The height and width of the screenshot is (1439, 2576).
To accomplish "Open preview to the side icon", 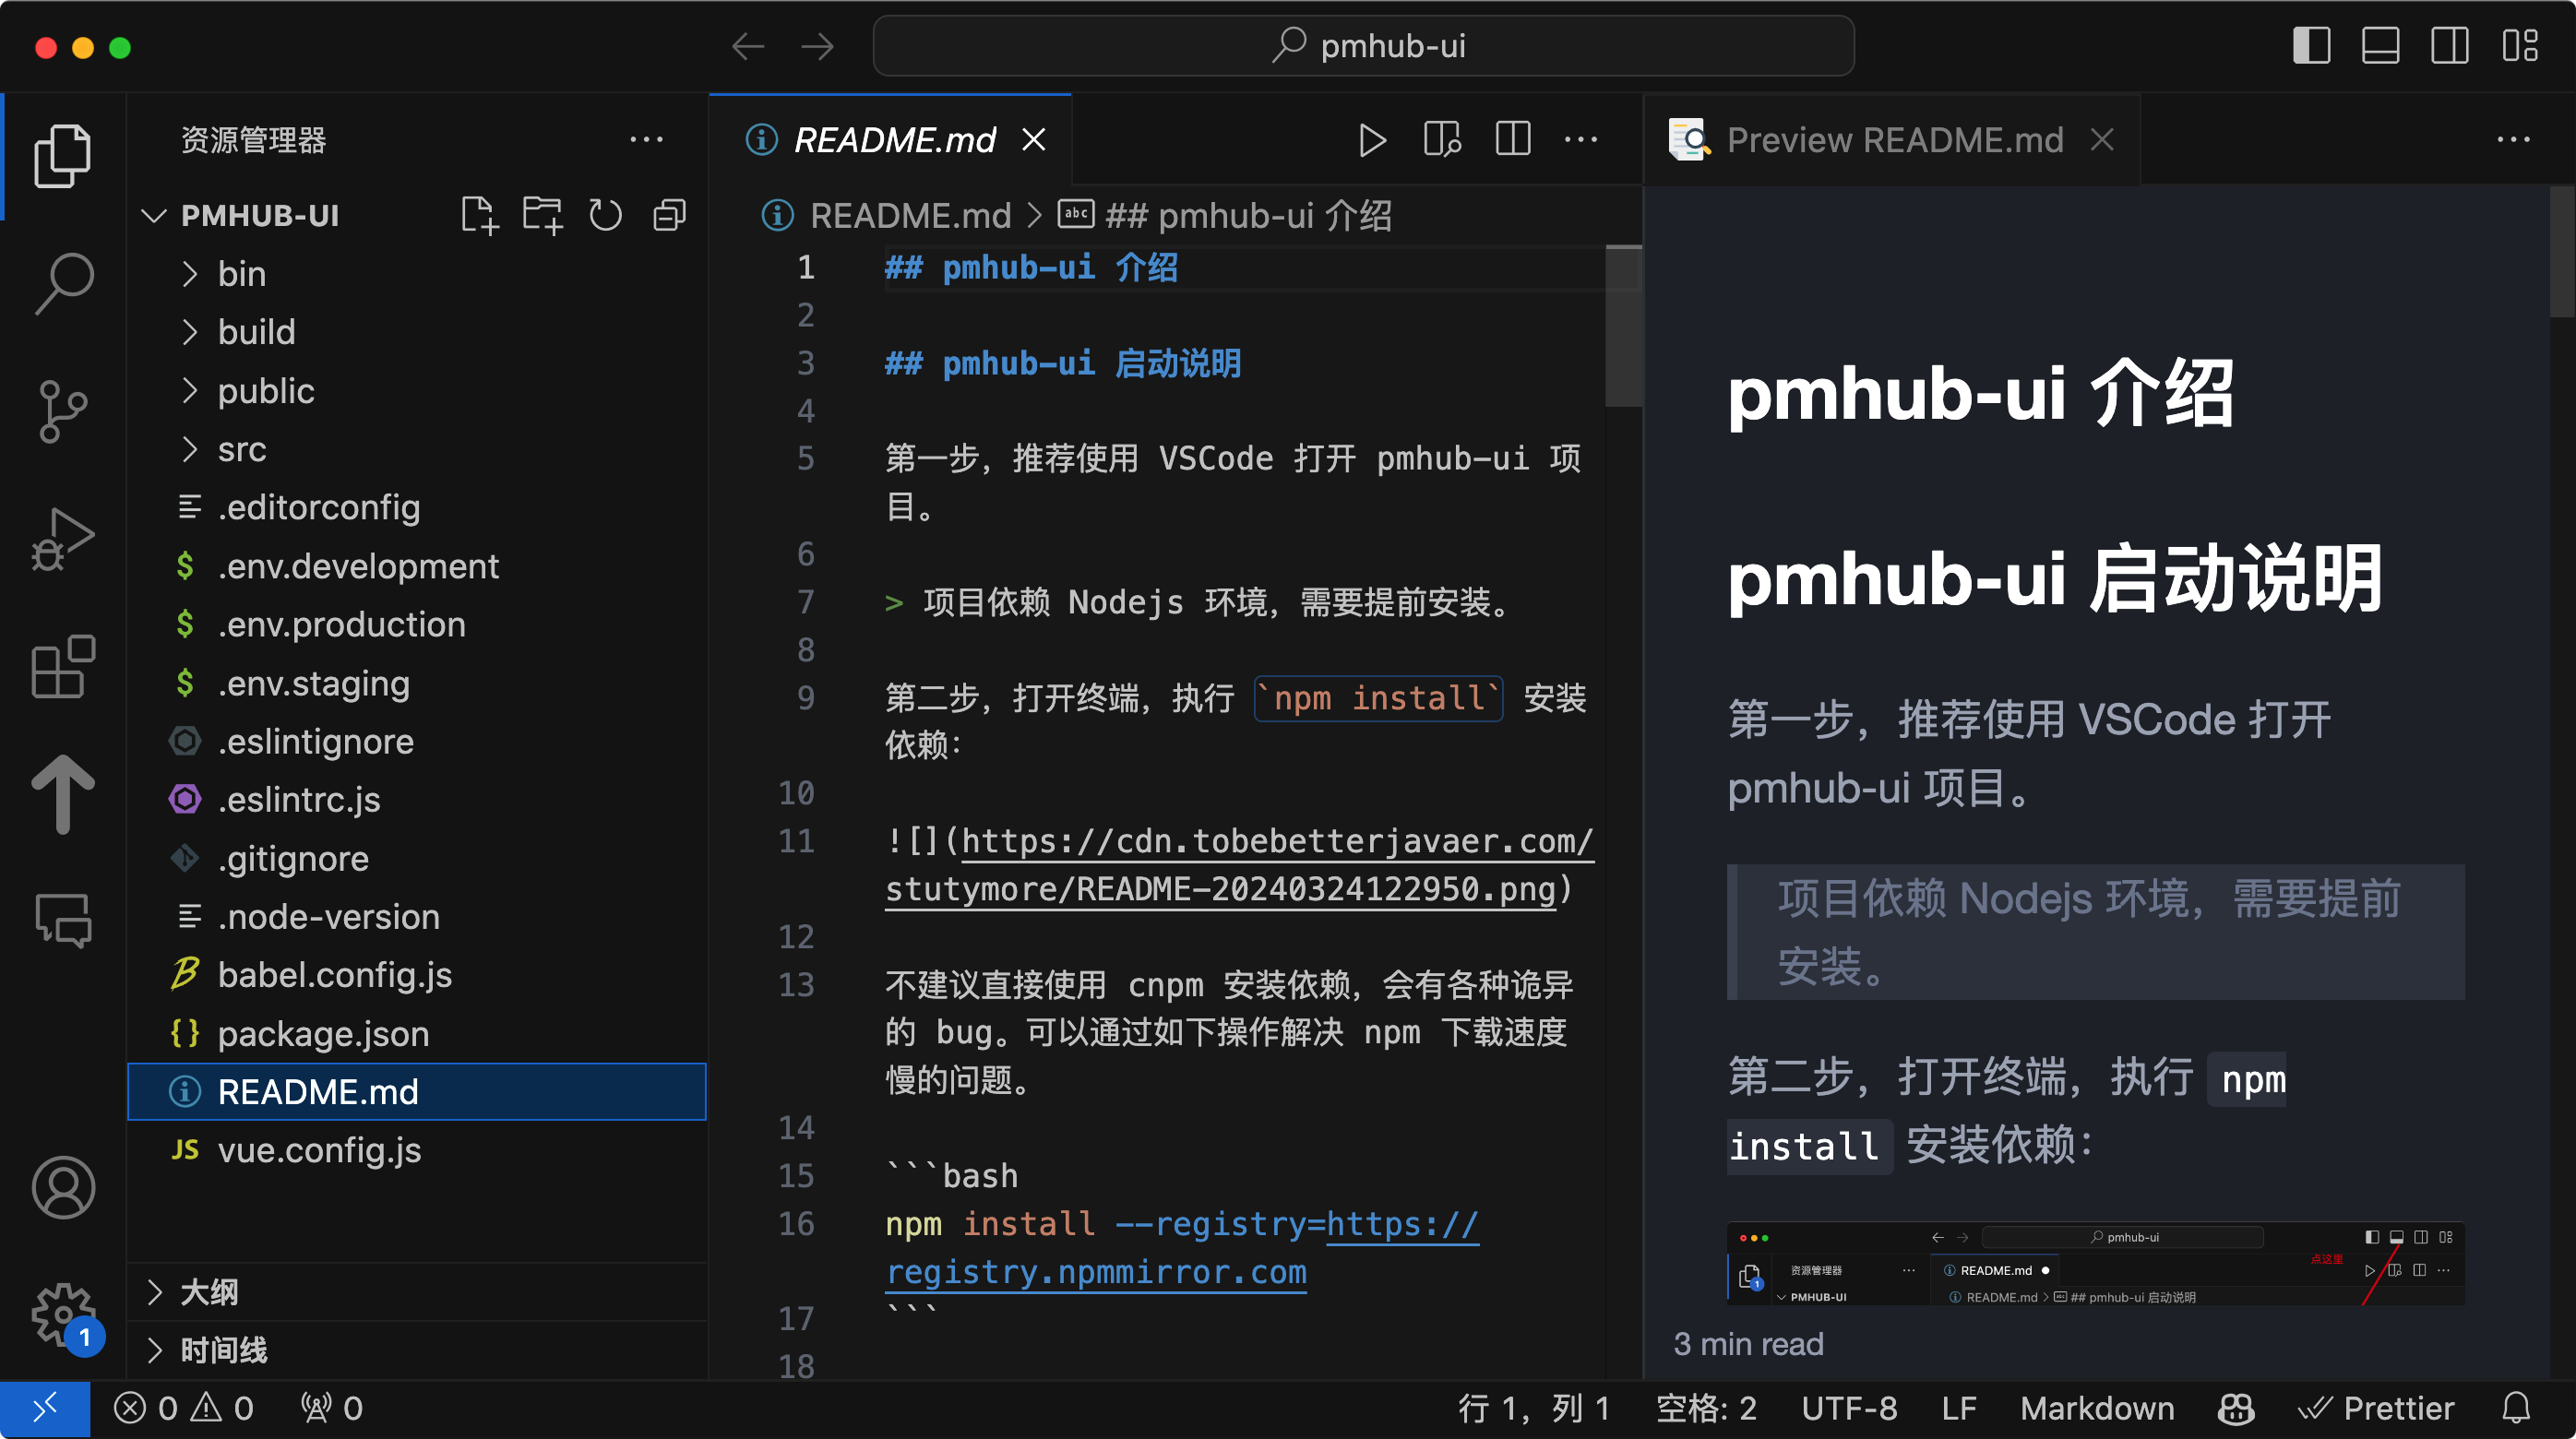I will pyautogui.click(x=1442, y=140).
